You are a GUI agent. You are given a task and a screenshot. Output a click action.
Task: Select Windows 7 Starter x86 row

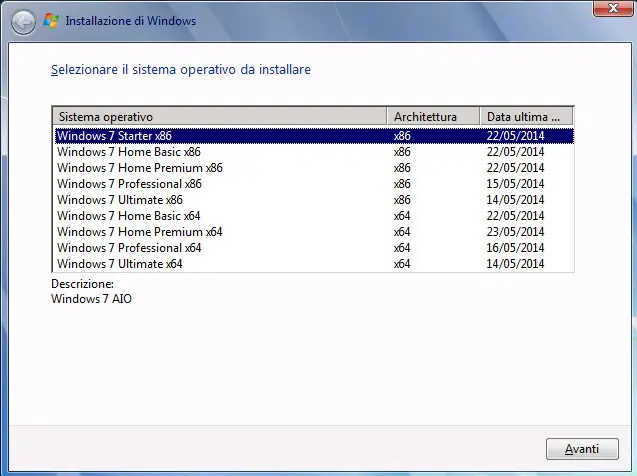314,136
